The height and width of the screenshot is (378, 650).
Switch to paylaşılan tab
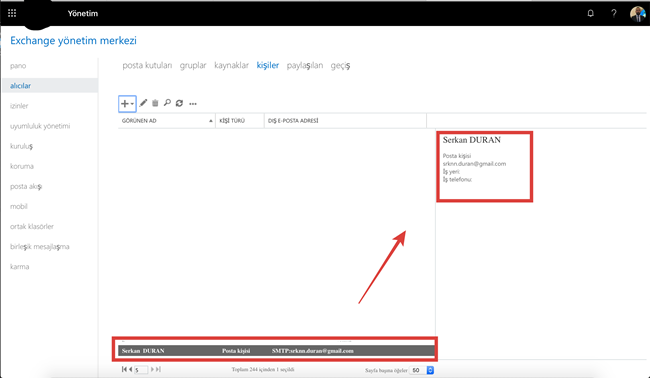click(x=305, y=65)
